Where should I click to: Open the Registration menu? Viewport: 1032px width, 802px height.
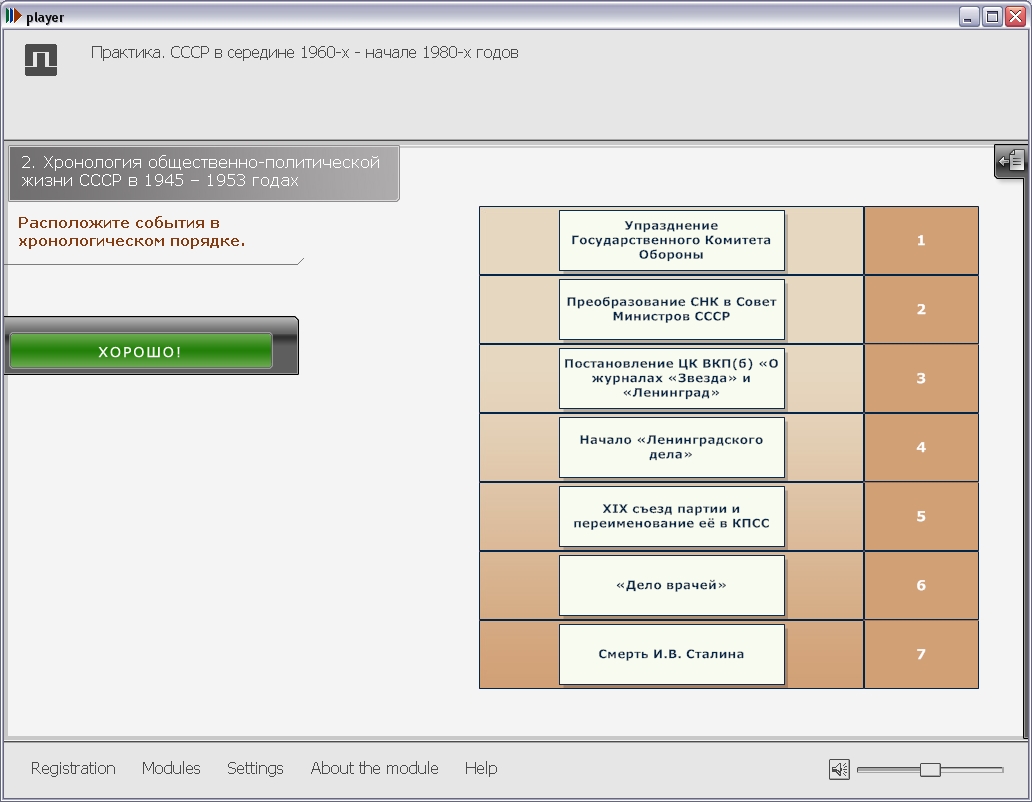coord(73,768)
